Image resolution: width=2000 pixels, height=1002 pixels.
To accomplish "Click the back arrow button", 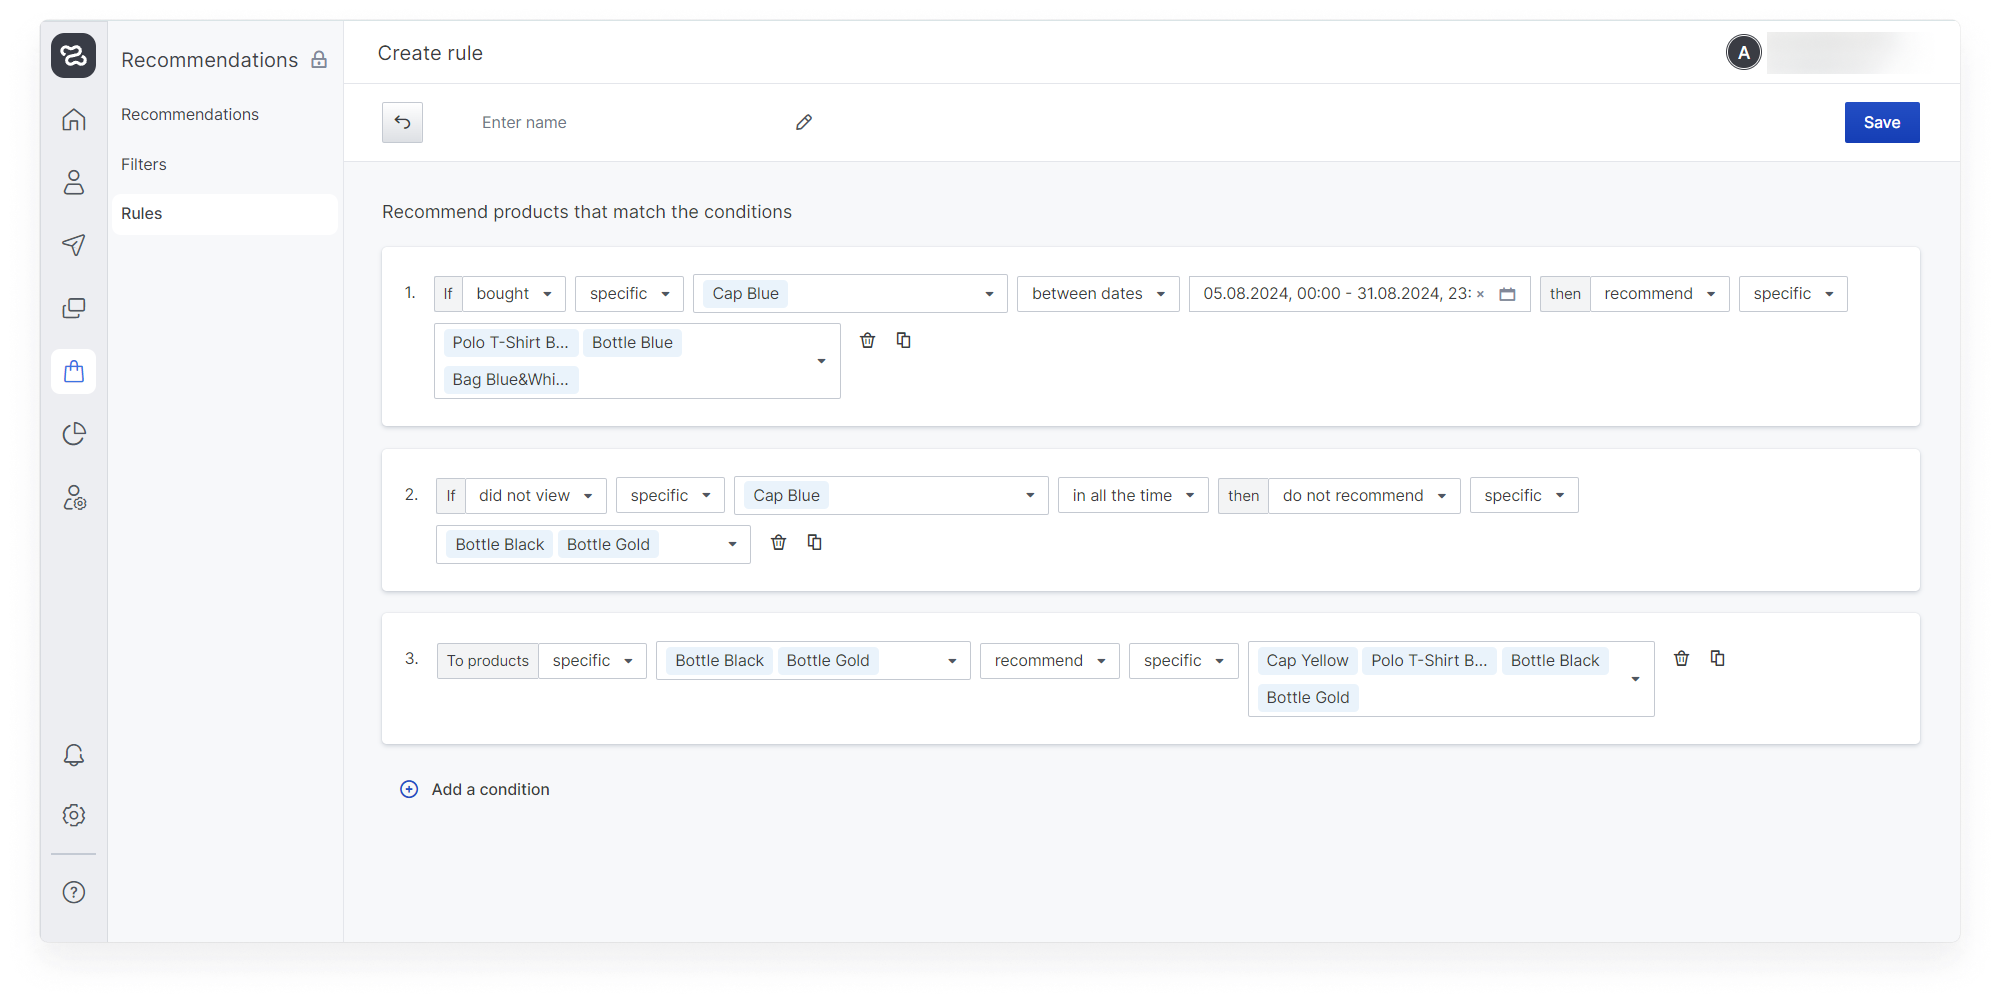I will pyautogui.click(x=402, y=122).
